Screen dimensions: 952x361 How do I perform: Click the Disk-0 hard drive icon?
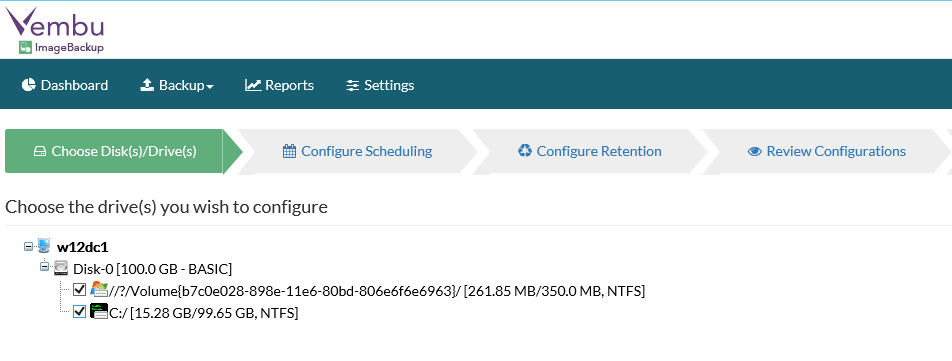coord(61,268)
